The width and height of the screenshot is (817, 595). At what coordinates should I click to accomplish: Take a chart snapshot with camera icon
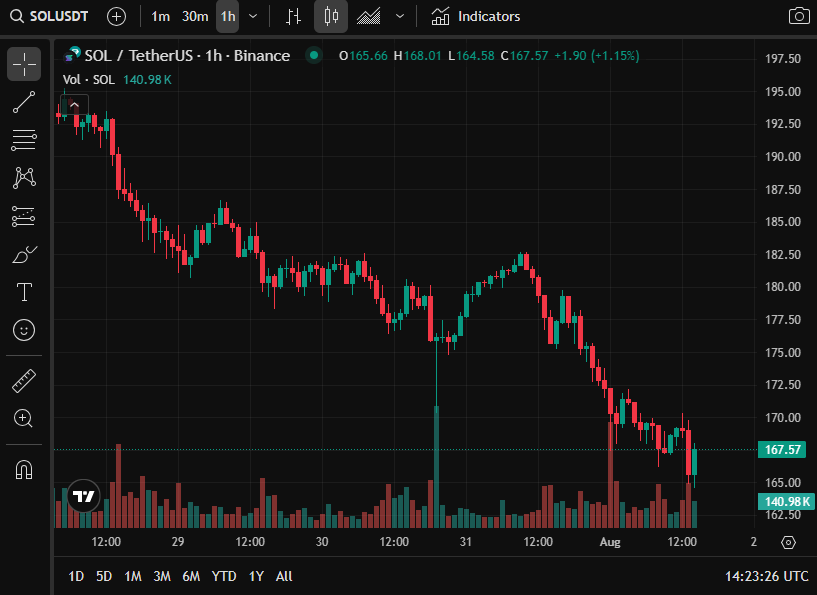pyautogui.click(x=799, y=16)
